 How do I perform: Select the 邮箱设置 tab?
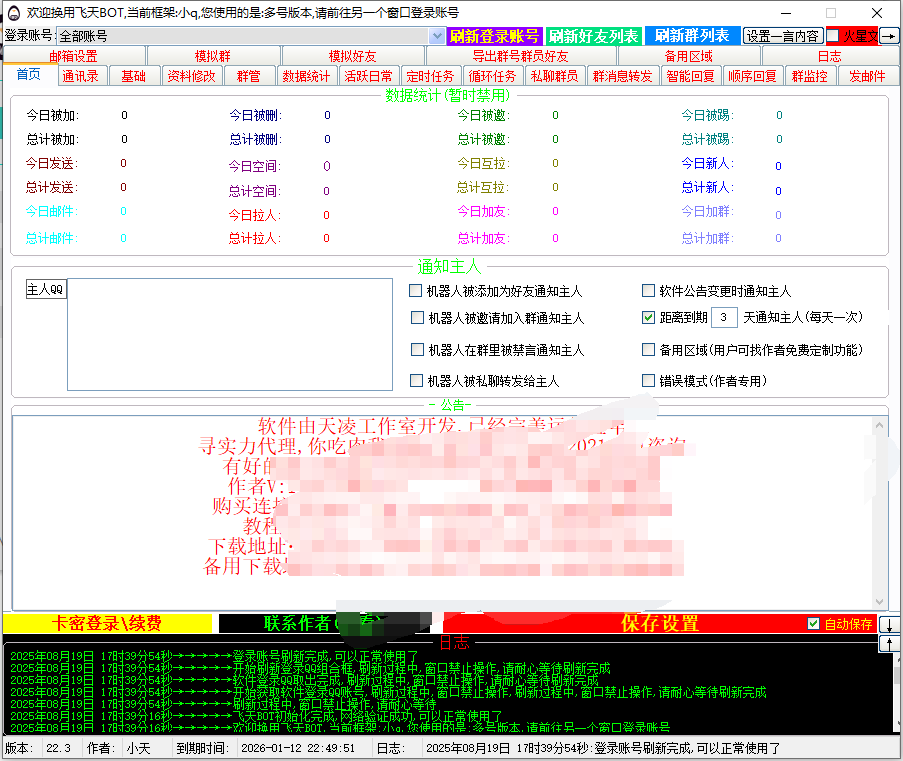point(74,56)
